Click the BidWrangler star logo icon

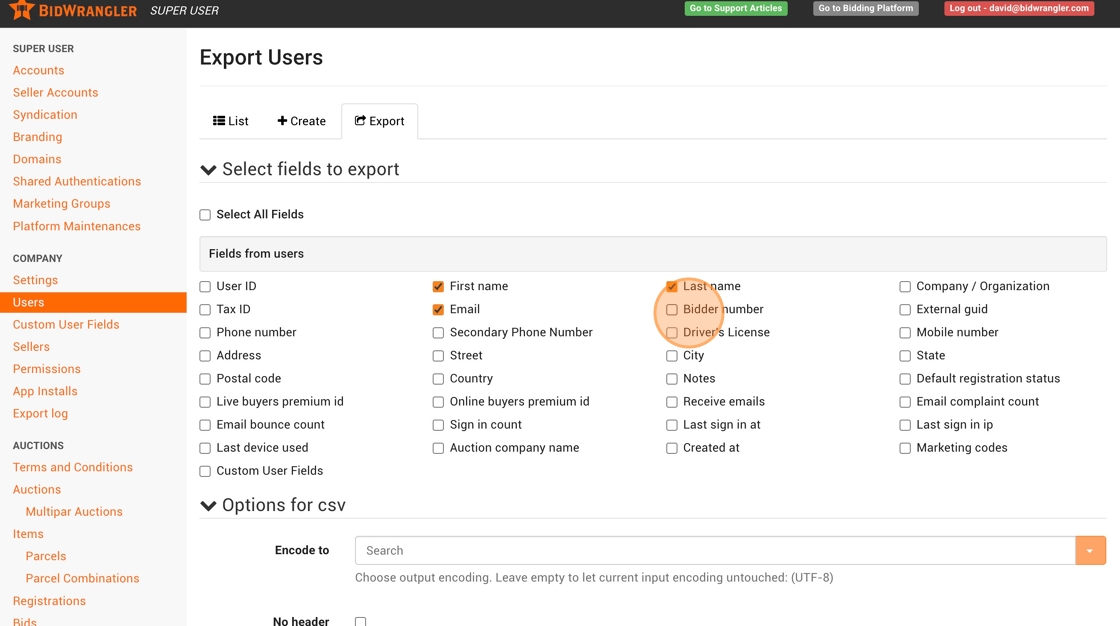[x=22, y=10]
